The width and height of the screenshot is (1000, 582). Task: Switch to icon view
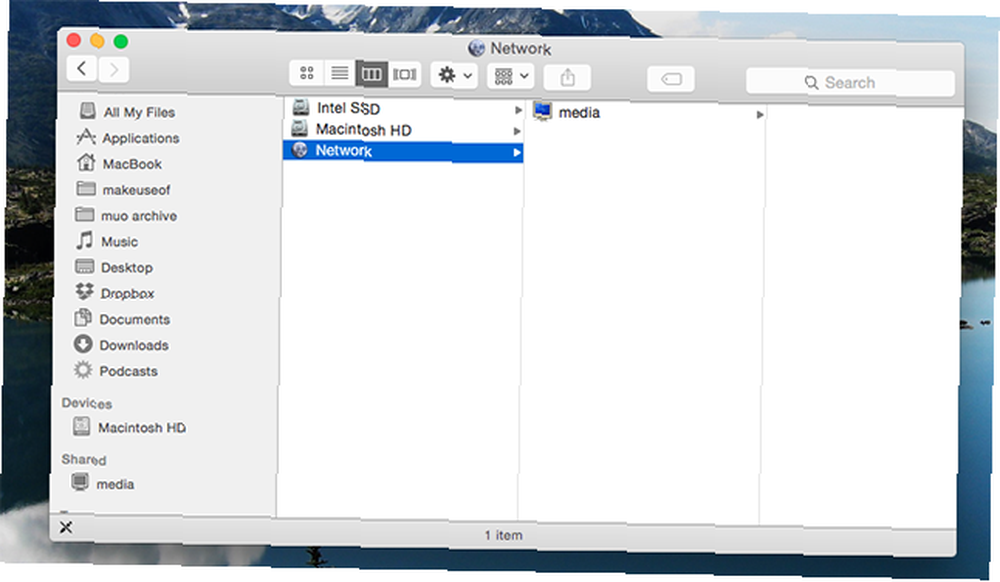[307, 73]
